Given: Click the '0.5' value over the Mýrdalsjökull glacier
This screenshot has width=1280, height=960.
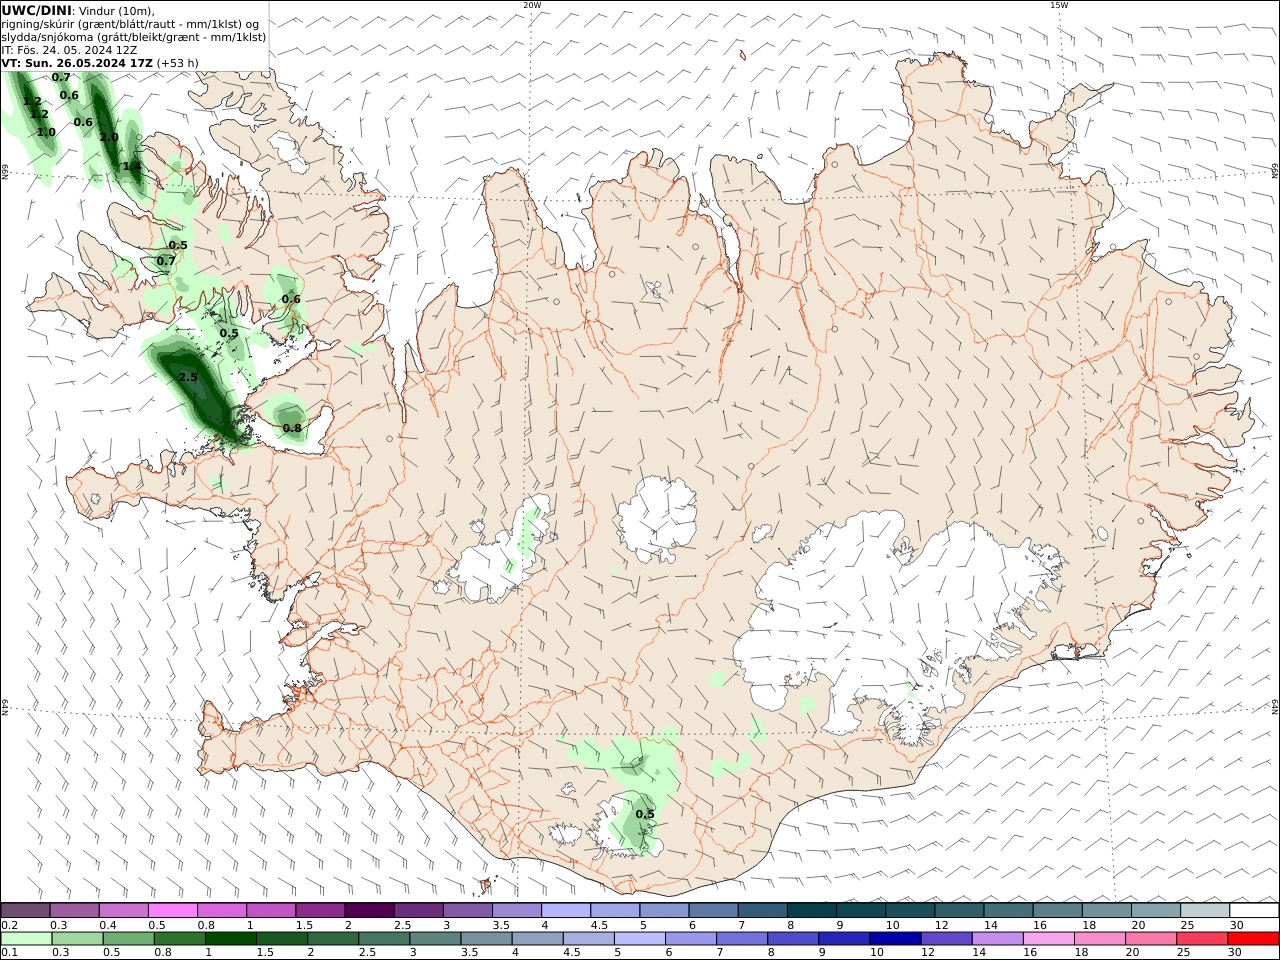Looking at the screenshot, I should point(645,814).
